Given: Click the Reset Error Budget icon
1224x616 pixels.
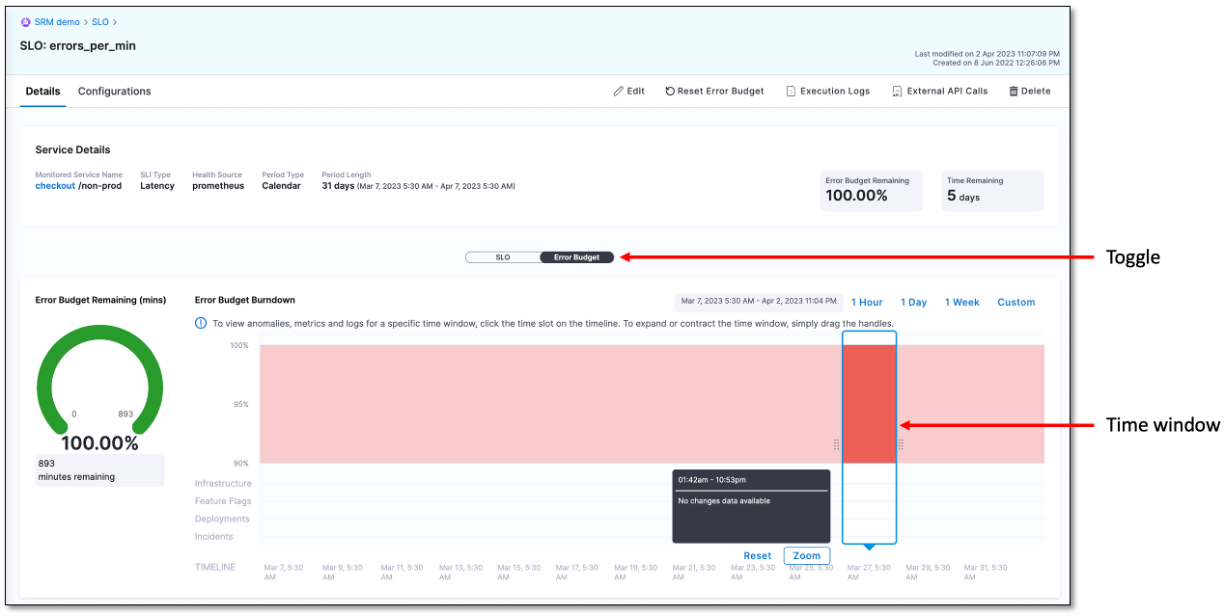Looking at the screenshot, I should coord(668,91).
